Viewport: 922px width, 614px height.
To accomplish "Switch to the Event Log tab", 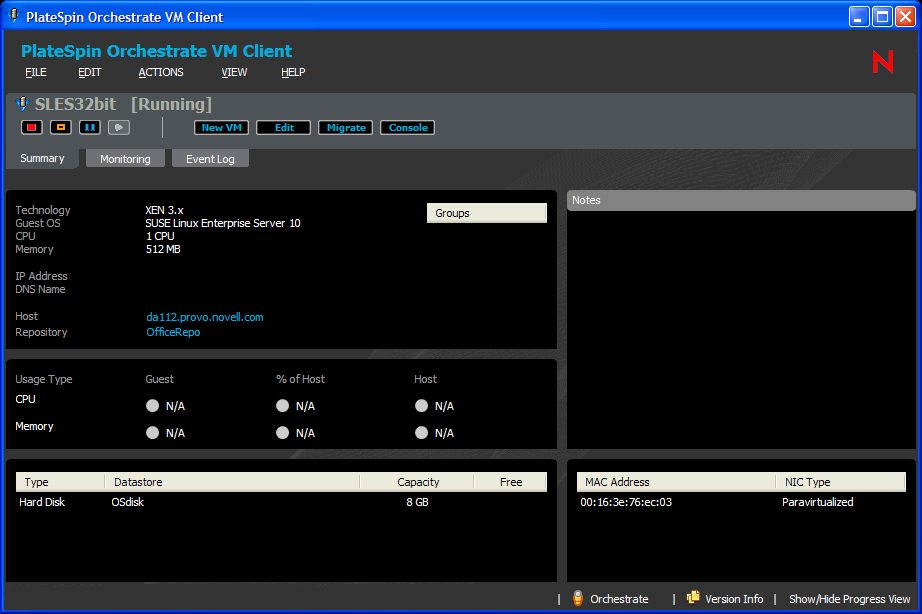I will pos(210,159).
